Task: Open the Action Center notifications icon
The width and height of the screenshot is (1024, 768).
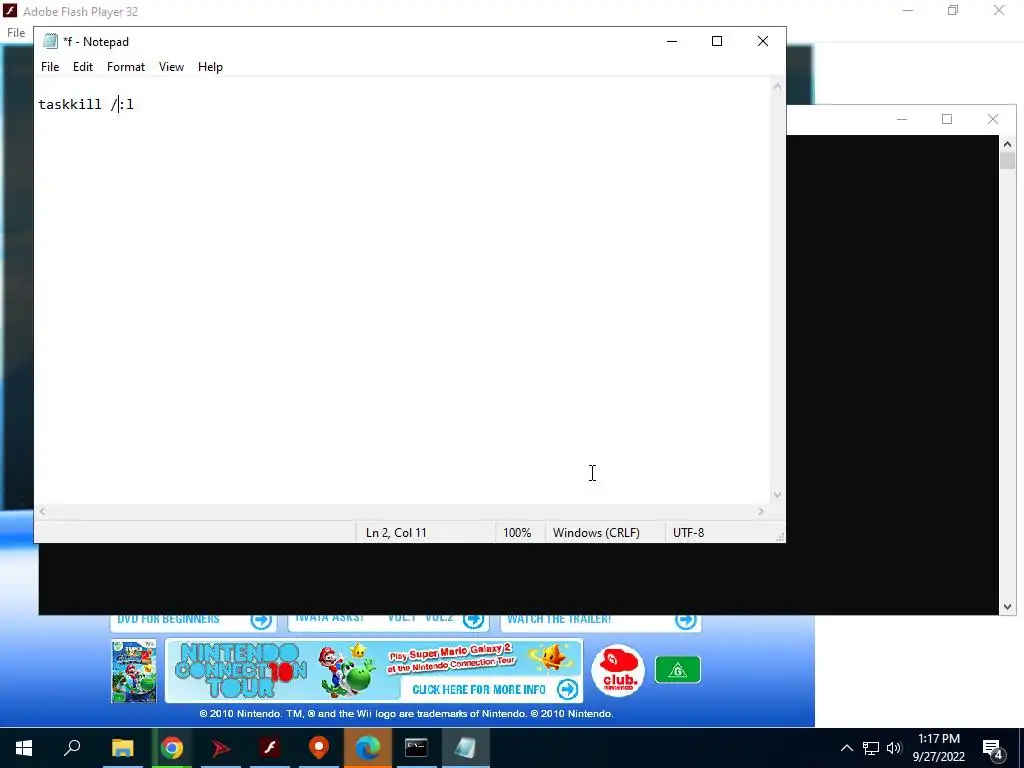Action: point(993,749)
